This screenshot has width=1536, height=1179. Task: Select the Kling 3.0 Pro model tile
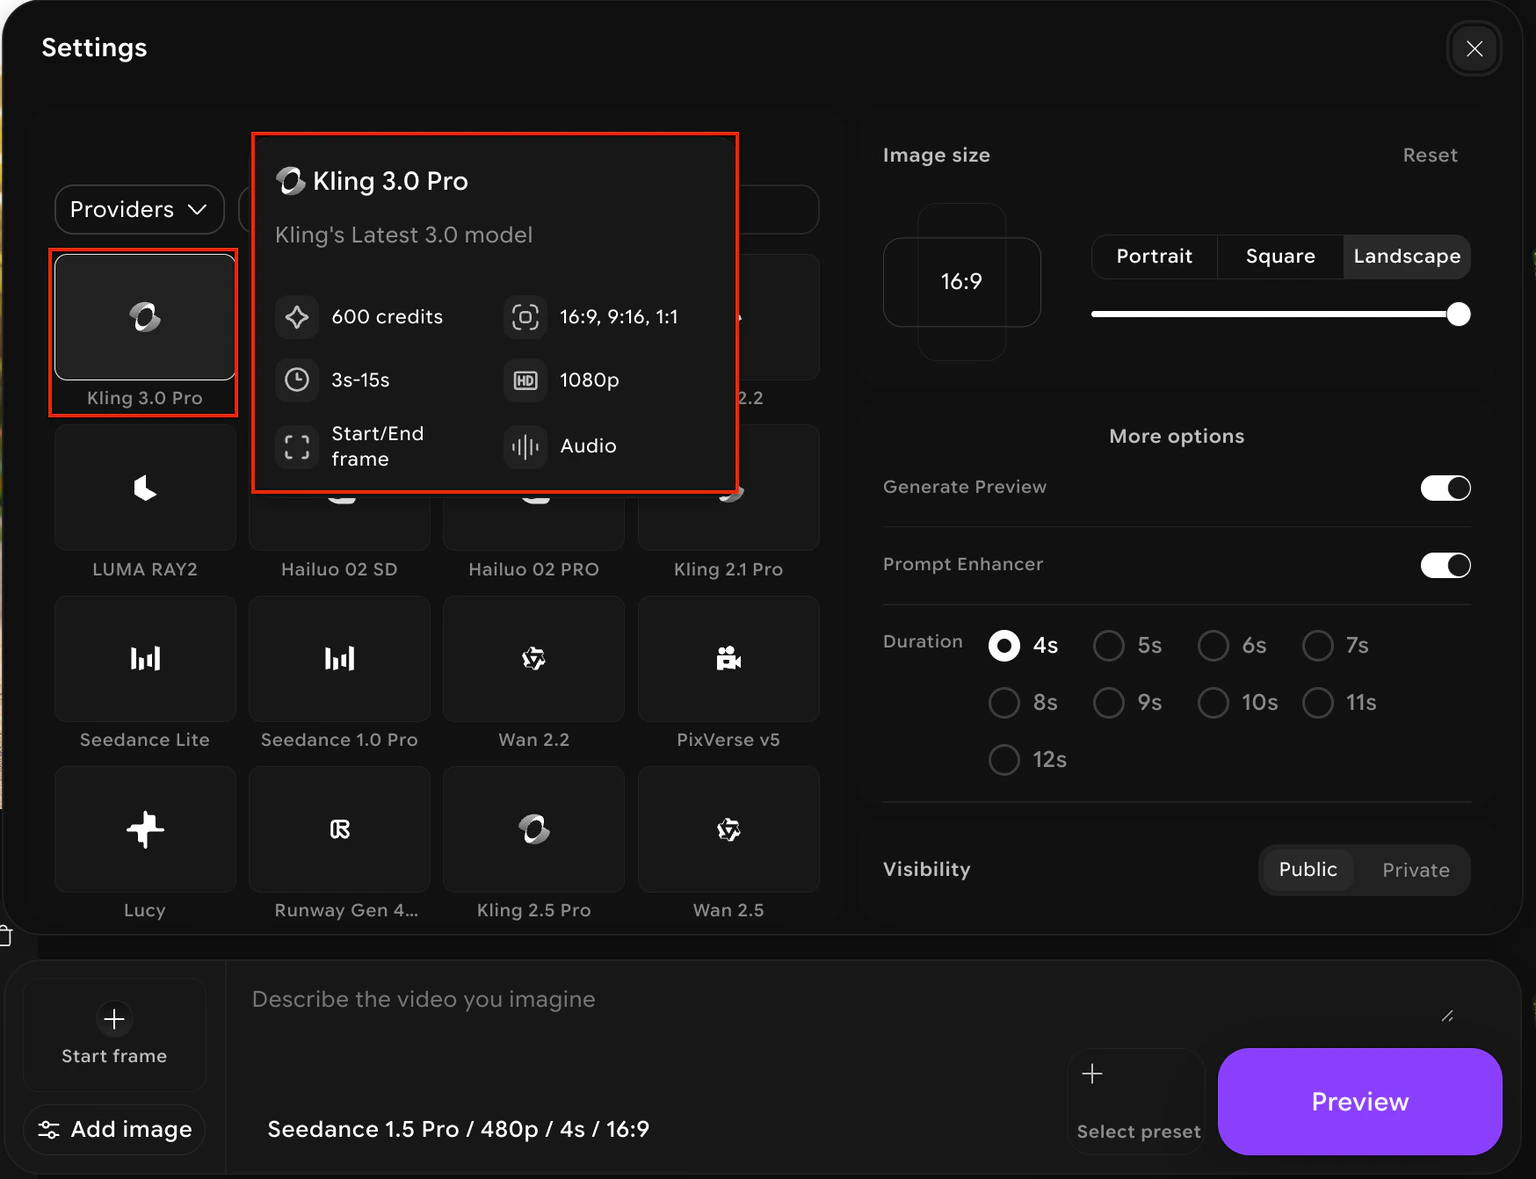click(x=145, y=317)
